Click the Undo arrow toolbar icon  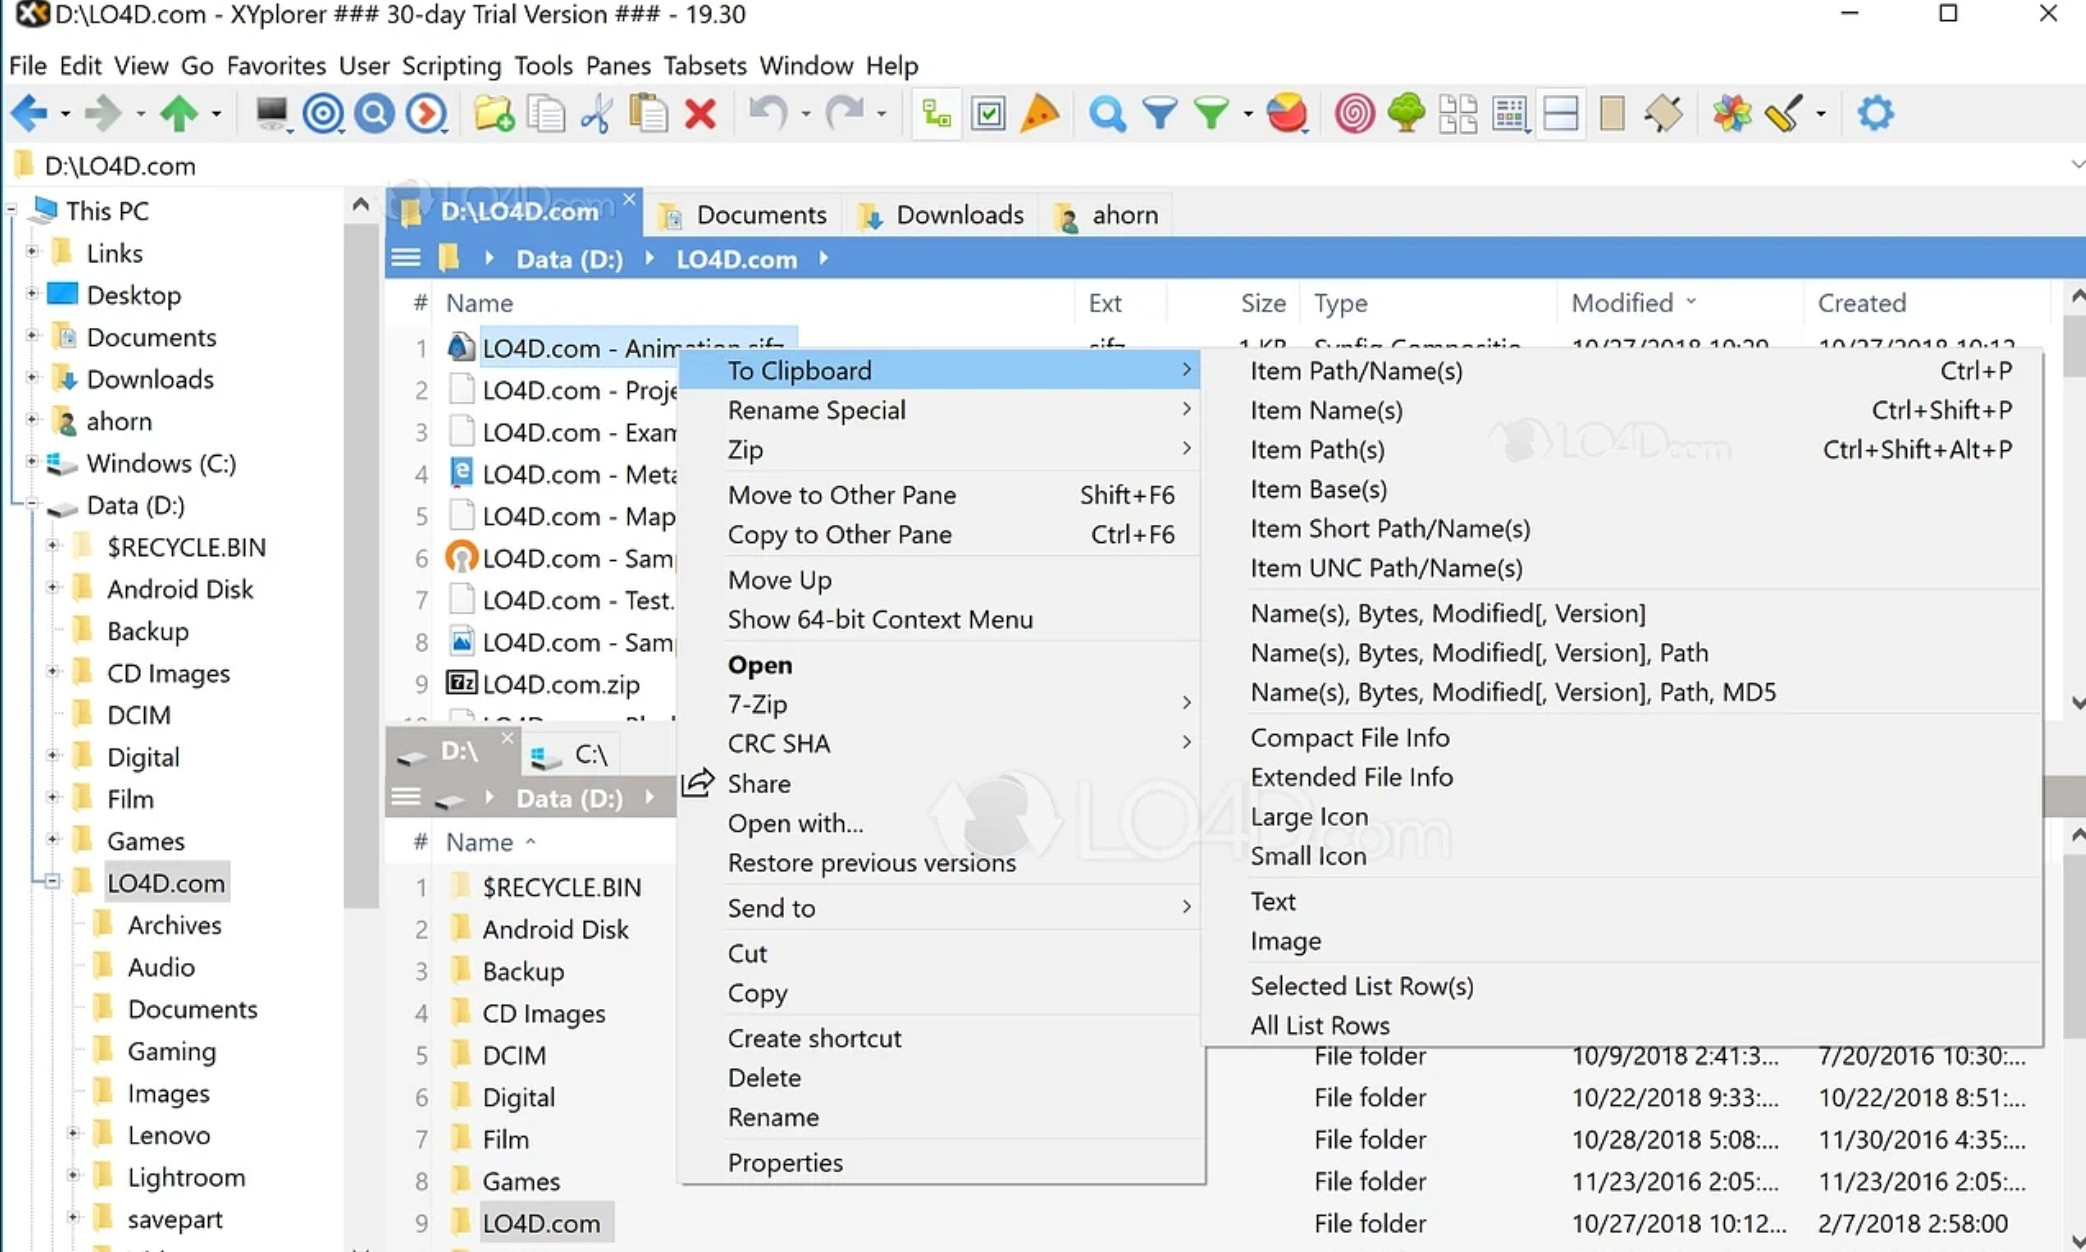tap(768, 113)
